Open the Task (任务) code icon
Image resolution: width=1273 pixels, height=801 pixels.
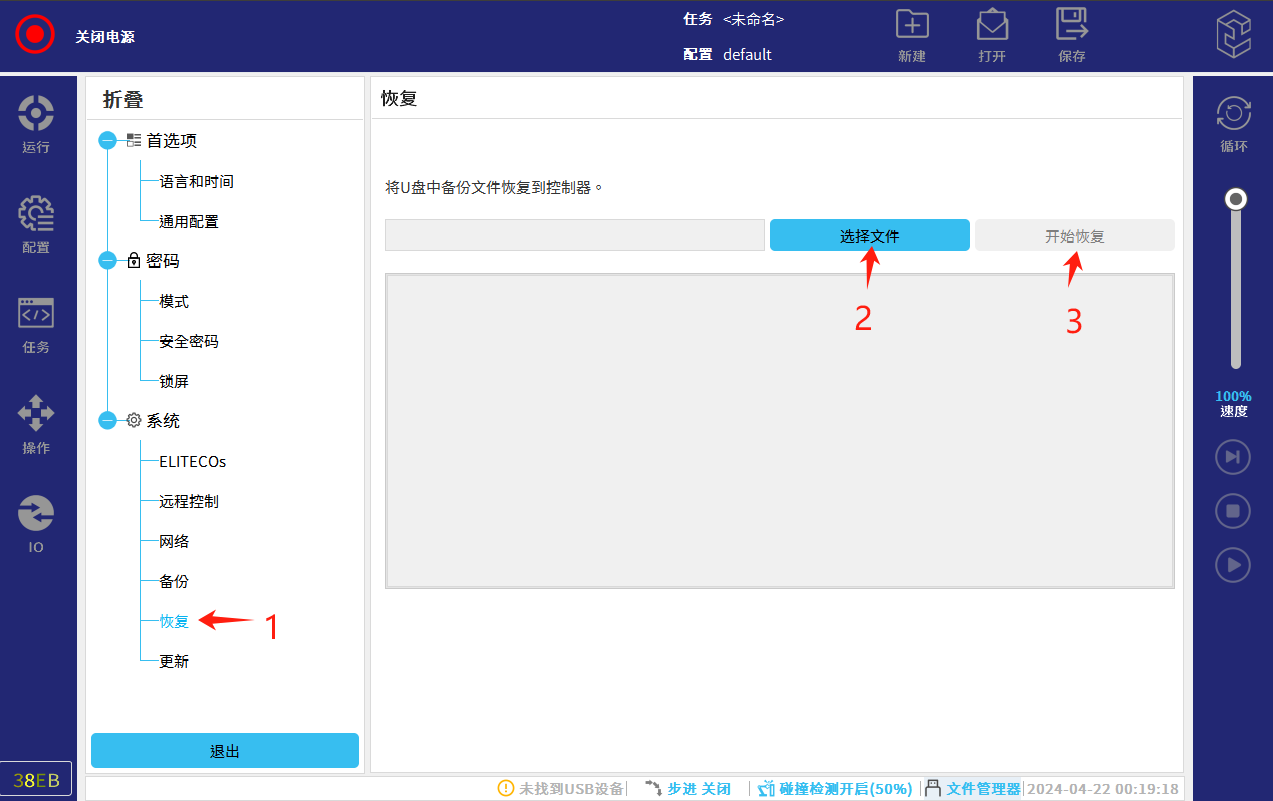(x=36, y=314)
